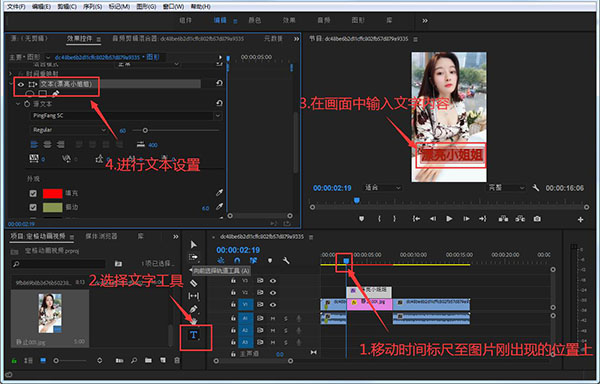Mute track A1

coord(273,318)
